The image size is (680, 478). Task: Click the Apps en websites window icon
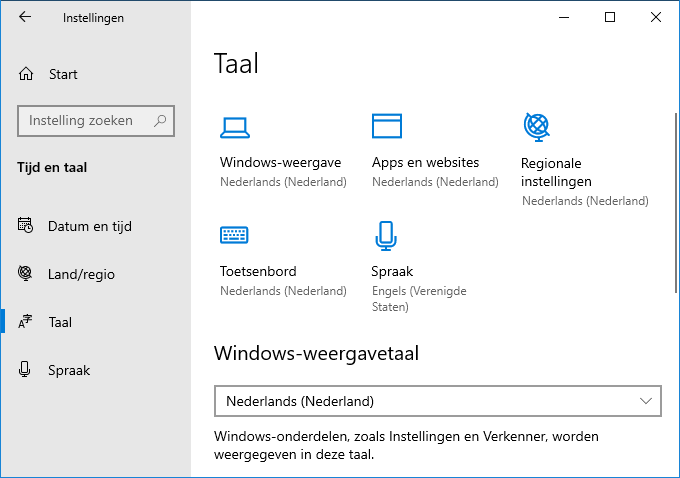[387, 126]
